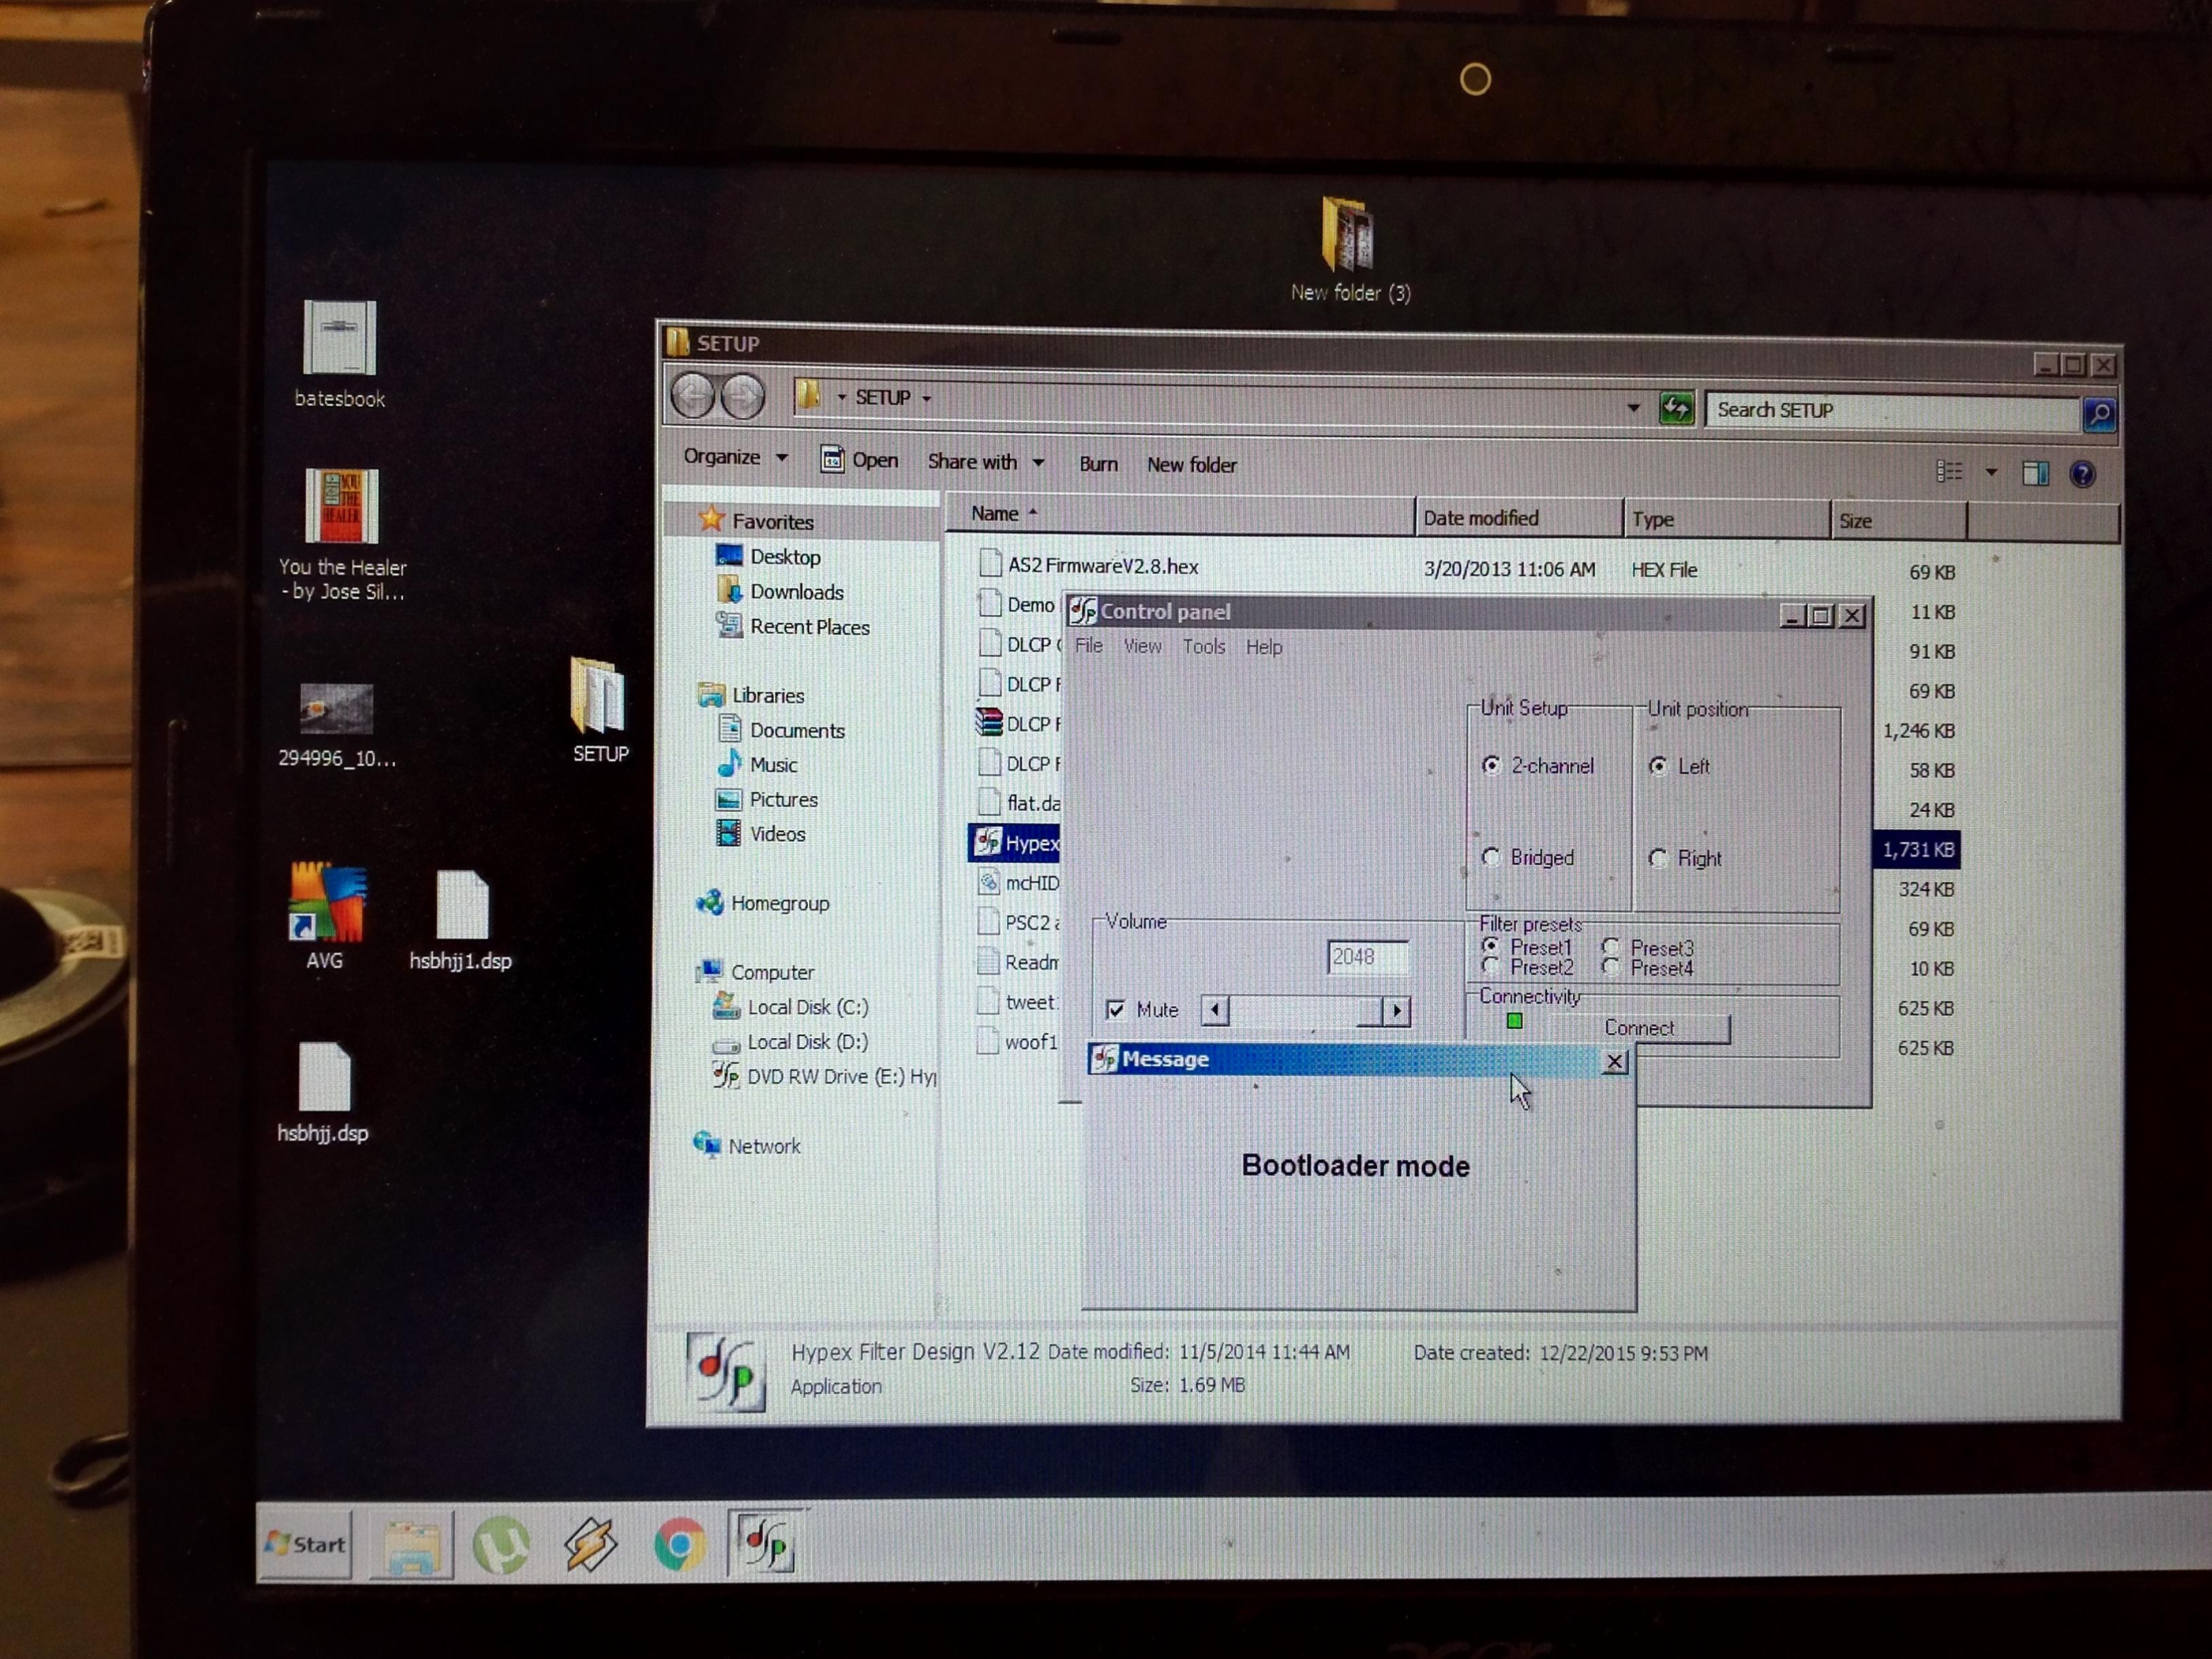2212x1659 pixels.
Task: Open the Control panel Tools menu
Action: (1203, 647)
